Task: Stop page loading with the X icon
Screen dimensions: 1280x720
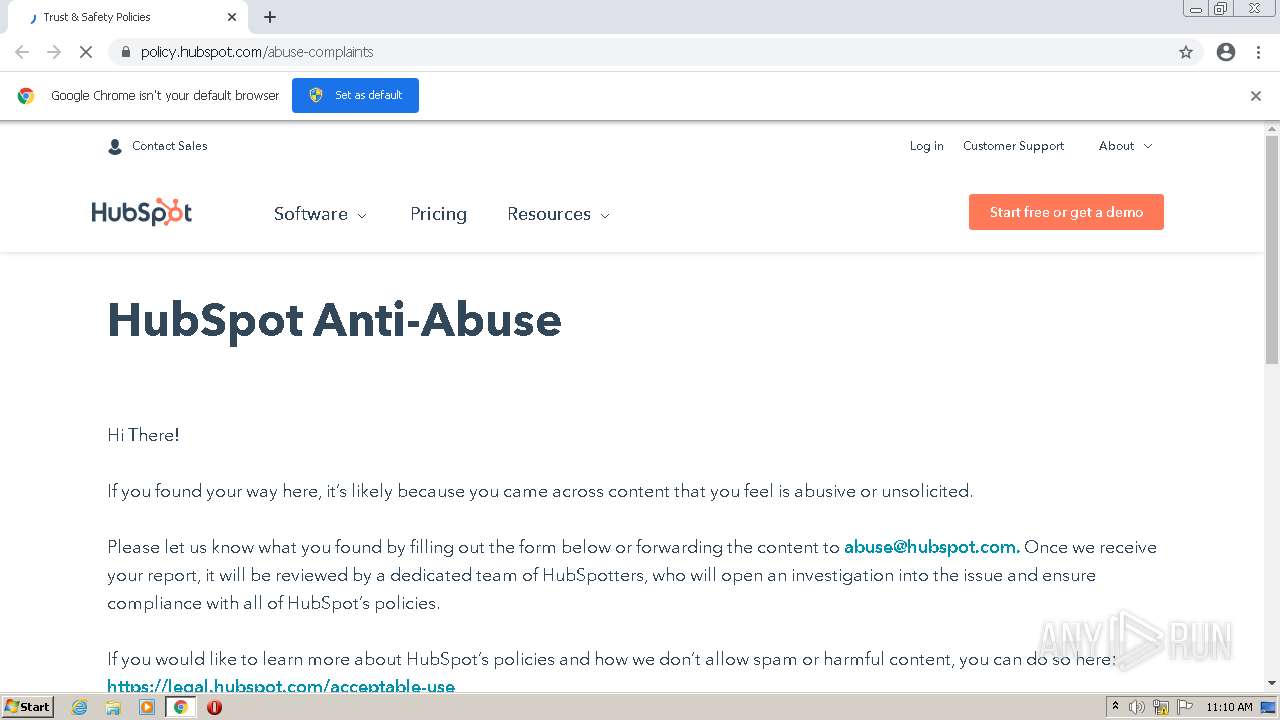Action: 86,52
